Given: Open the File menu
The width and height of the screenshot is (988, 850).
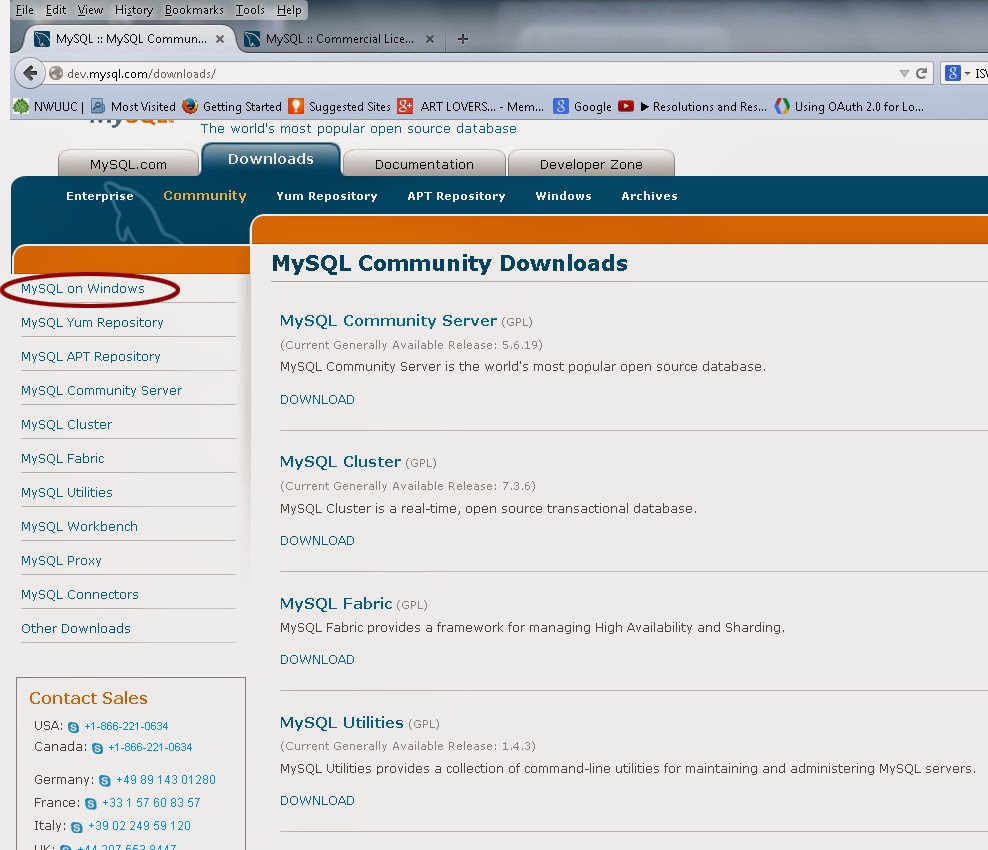Looking at the screenshot, I should point(25,10).
